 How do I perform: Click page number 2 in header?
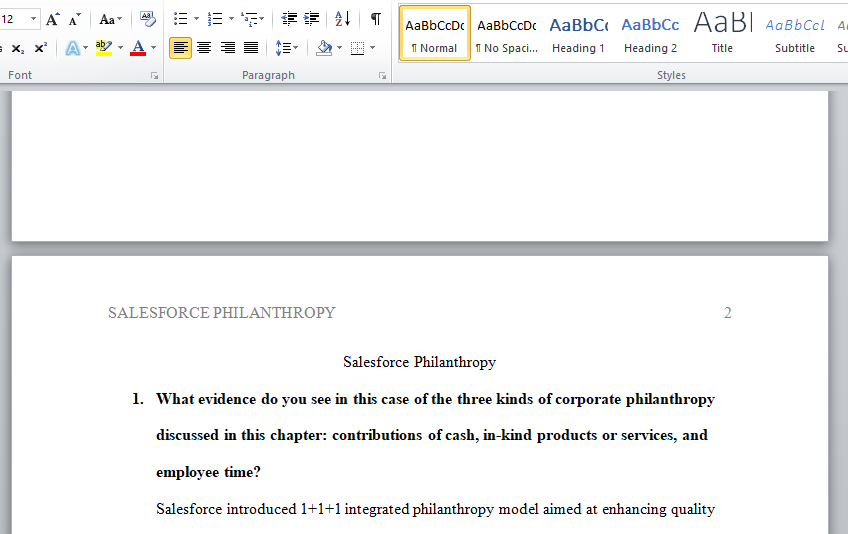click(x=728, y=313)
